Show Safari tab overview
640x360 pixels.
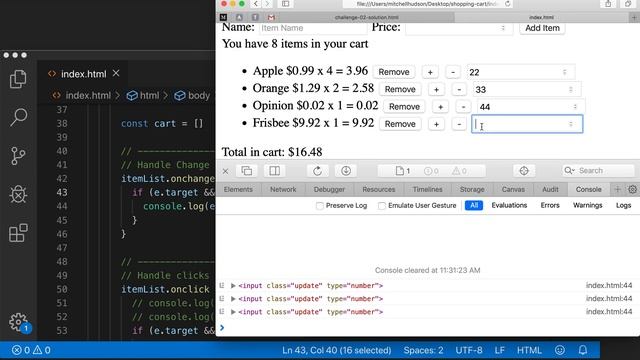pyautogui.click(x=628, y=4)
